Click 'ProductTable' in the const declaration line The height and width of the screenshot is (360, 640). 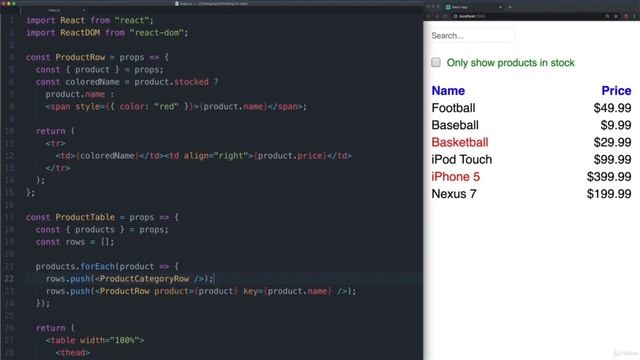(x=85, y=217)
